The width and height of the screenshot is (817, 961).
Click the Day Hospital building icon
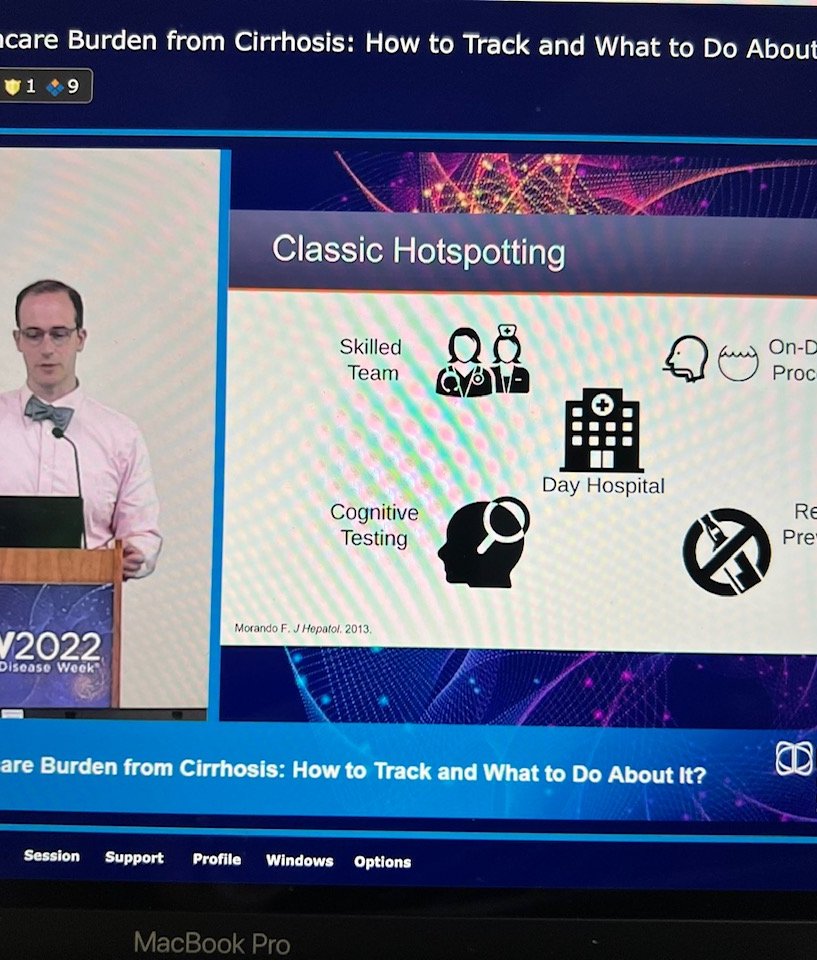(x=602, y=430)
